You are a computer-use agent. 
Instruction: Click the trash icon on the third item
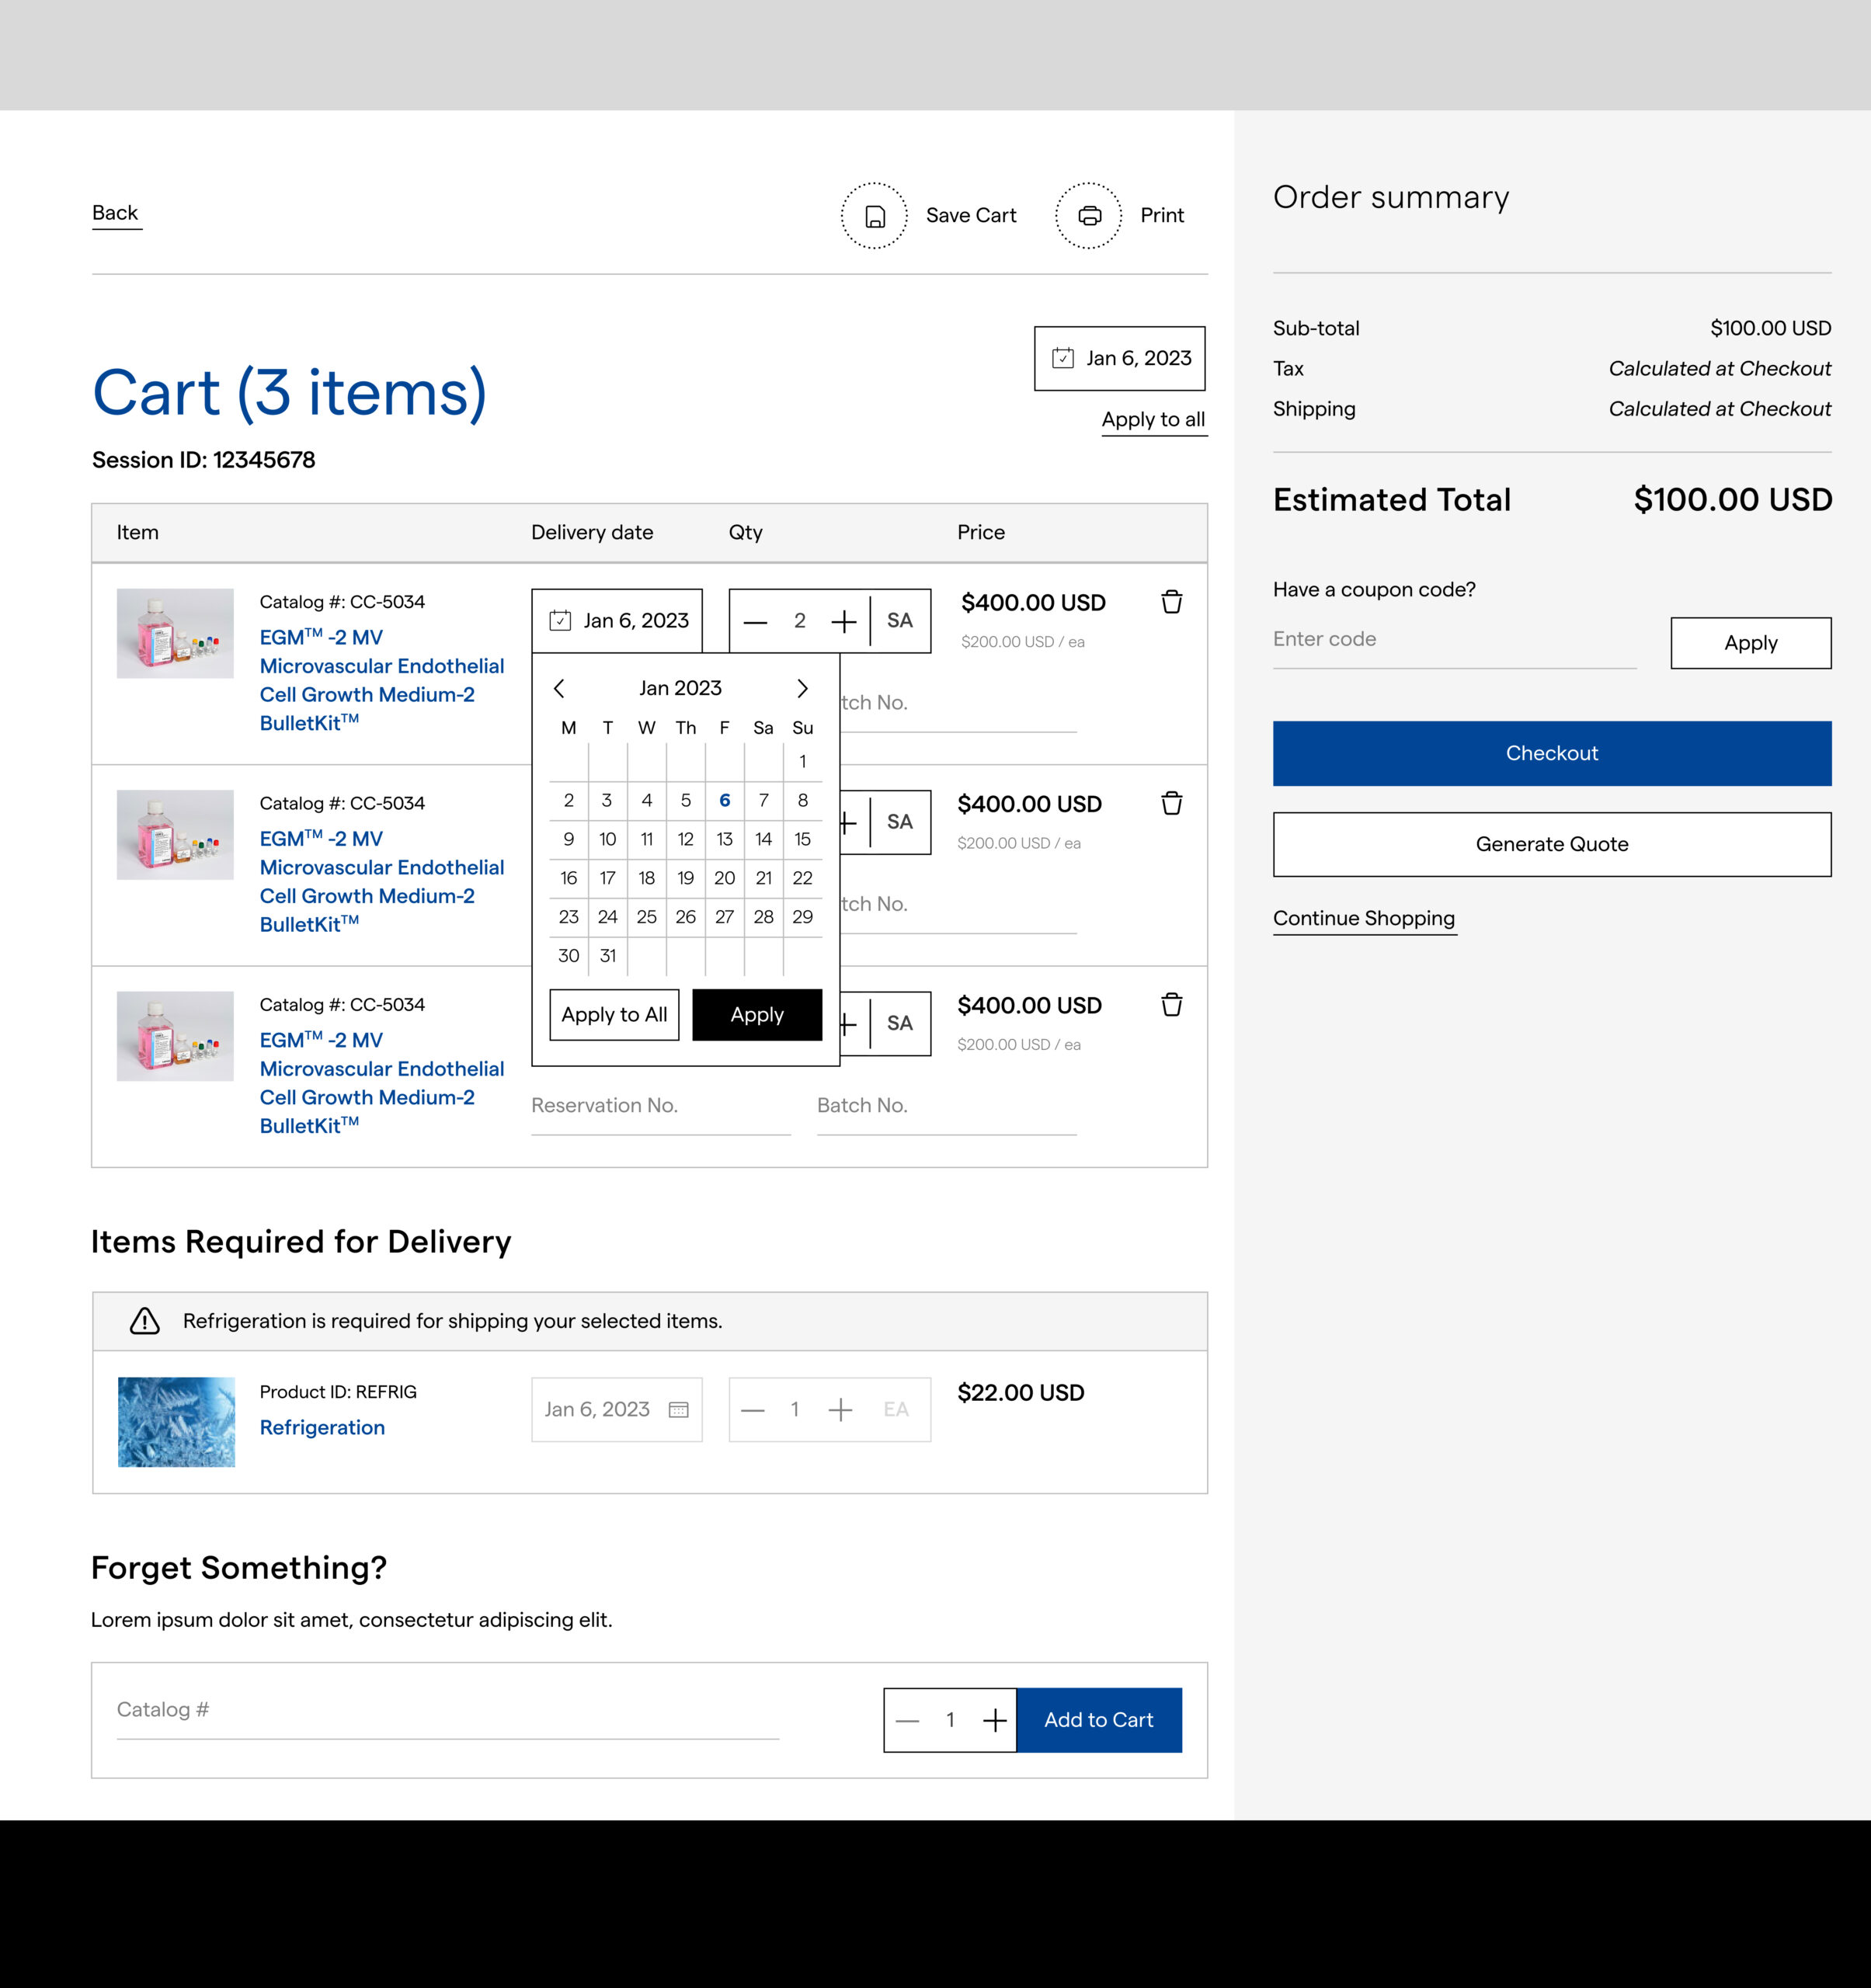[x=1171, y=1004]
